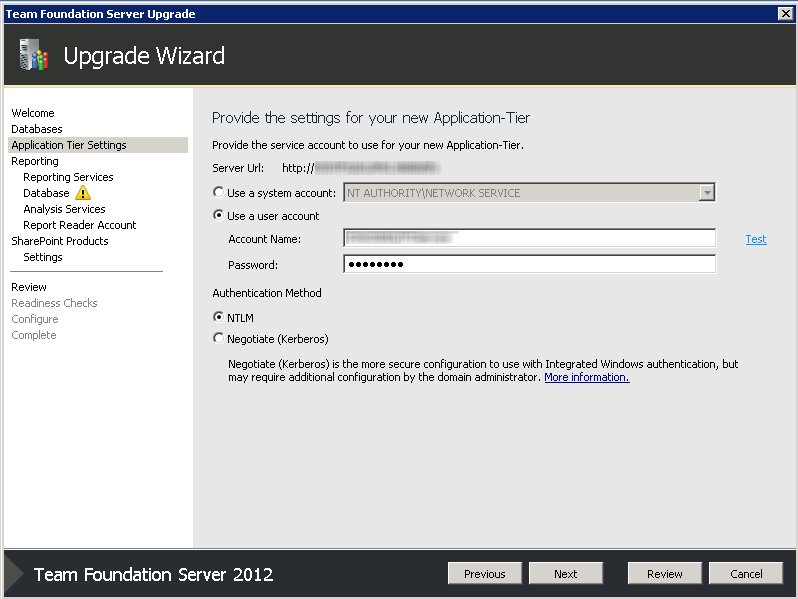Go to SharePoint Products step
Image resolution: width=798 pixels, height=599 pixels.
click(60, 241)
